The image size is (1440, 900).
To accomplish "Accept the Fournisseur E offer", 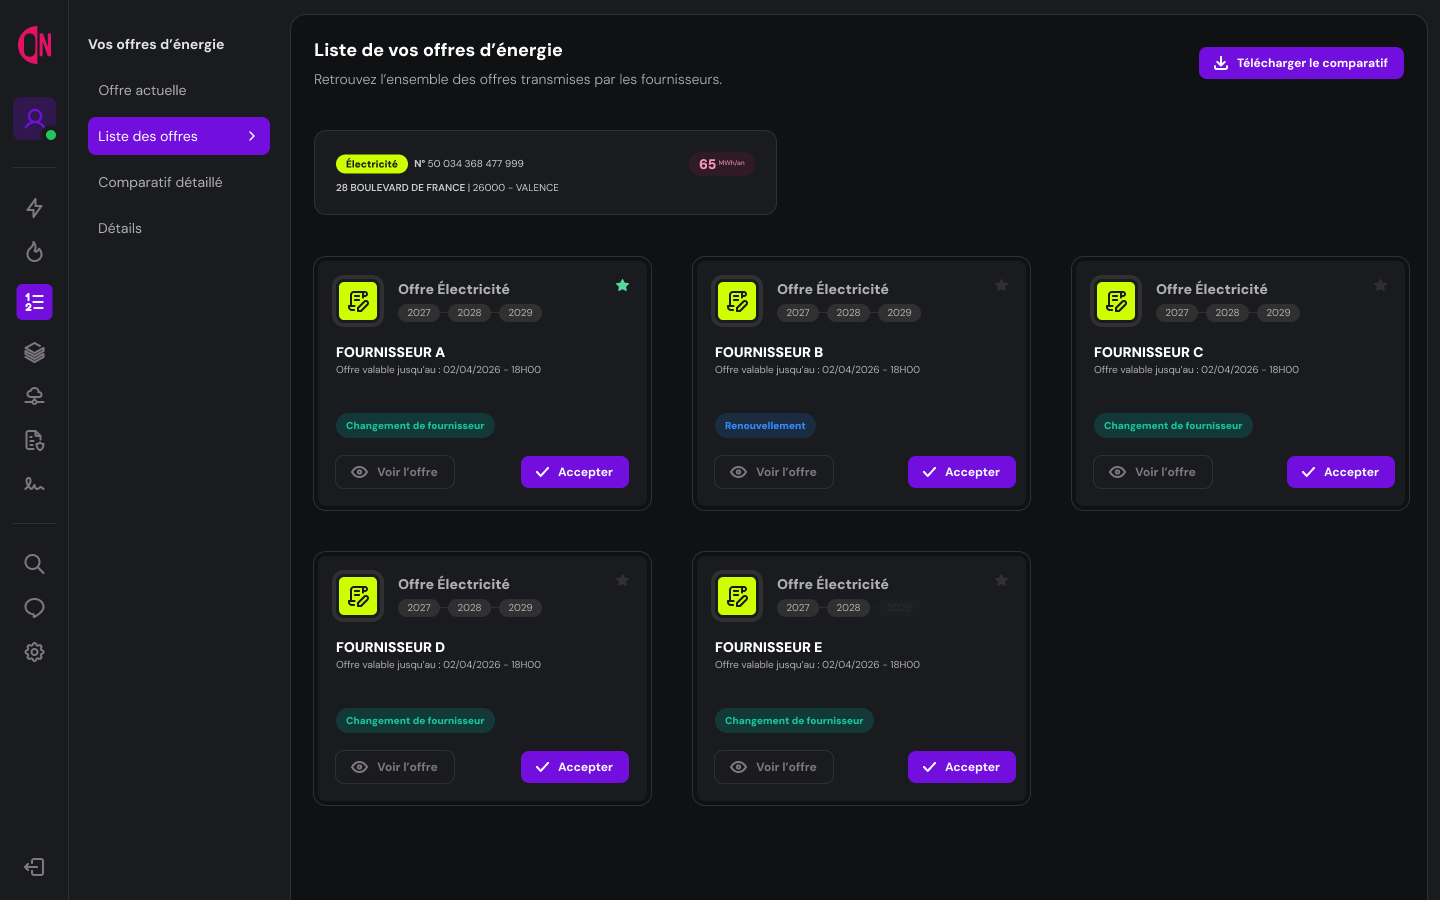I will tap(961, 767).
